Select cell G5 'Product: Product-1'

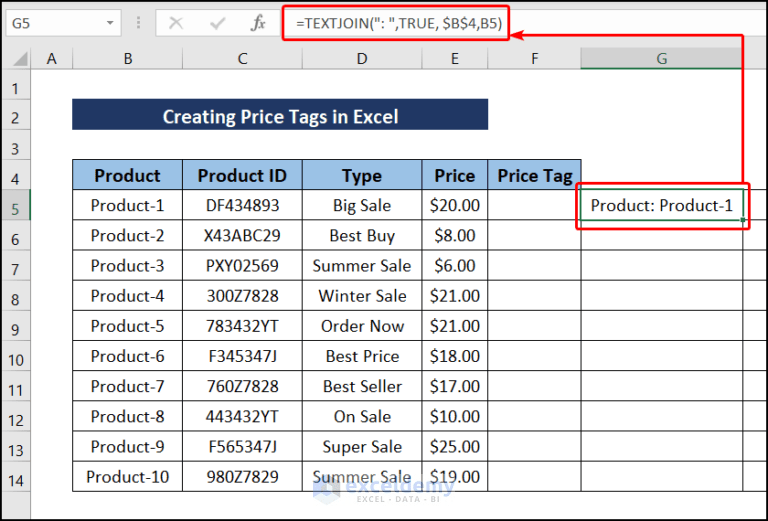pos(662,205)
